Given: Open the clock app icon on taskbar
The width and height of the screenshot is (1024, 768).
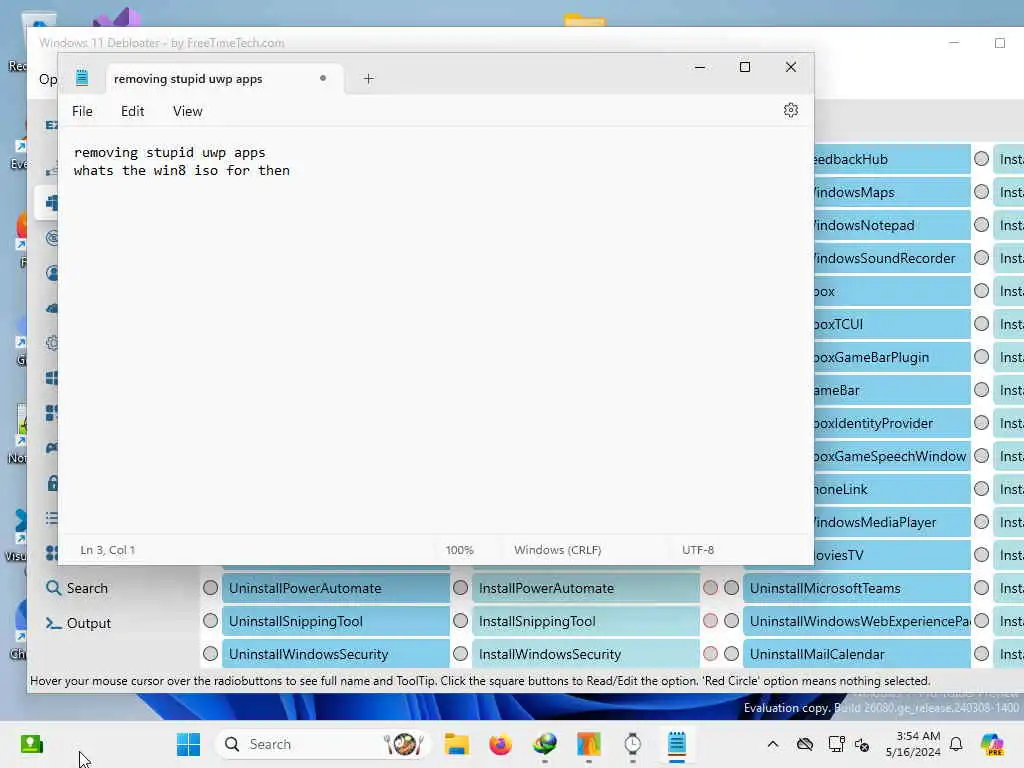Looking at the screenshot, I should (632, 744).
